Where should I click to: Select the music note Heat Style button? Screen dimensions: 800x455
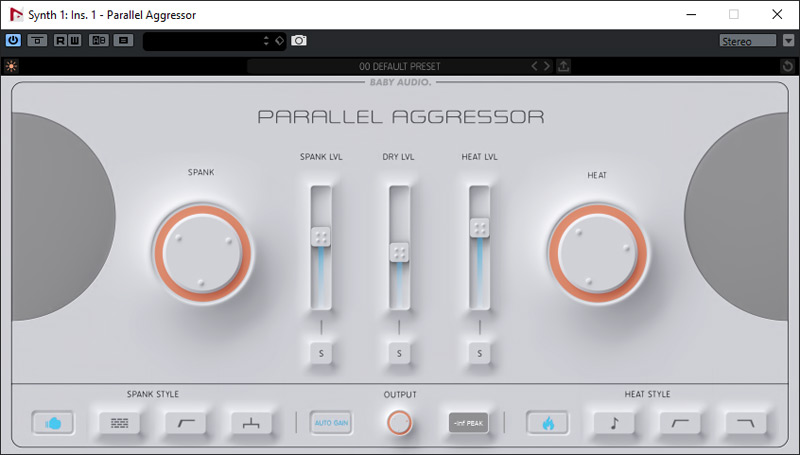tap(614, 423)
